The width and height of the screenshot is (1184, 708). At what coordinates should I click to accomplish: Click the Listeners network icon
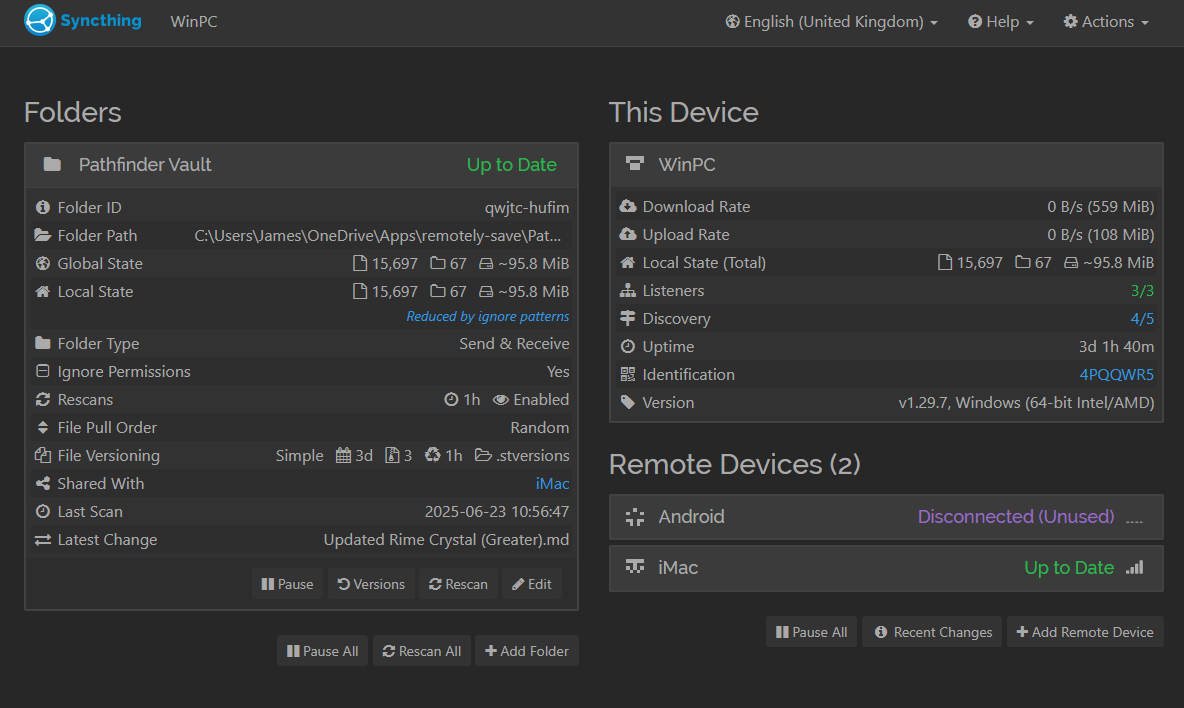(627, 291)
